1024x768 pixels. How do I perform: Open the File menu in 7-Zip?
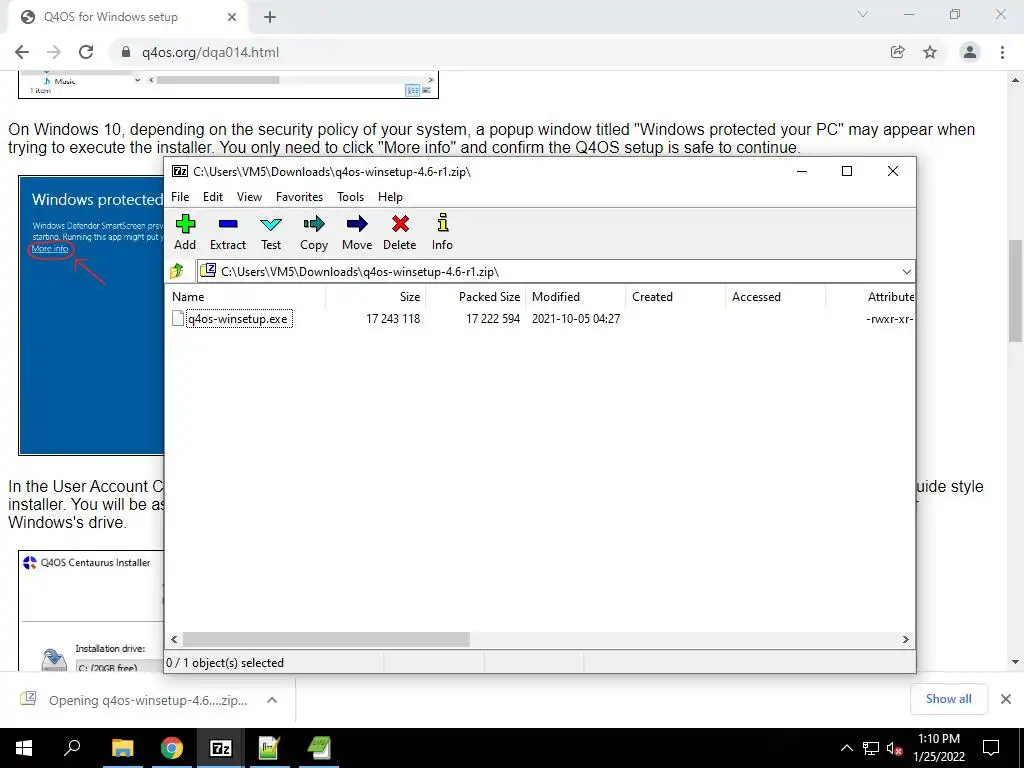(180, 197)
